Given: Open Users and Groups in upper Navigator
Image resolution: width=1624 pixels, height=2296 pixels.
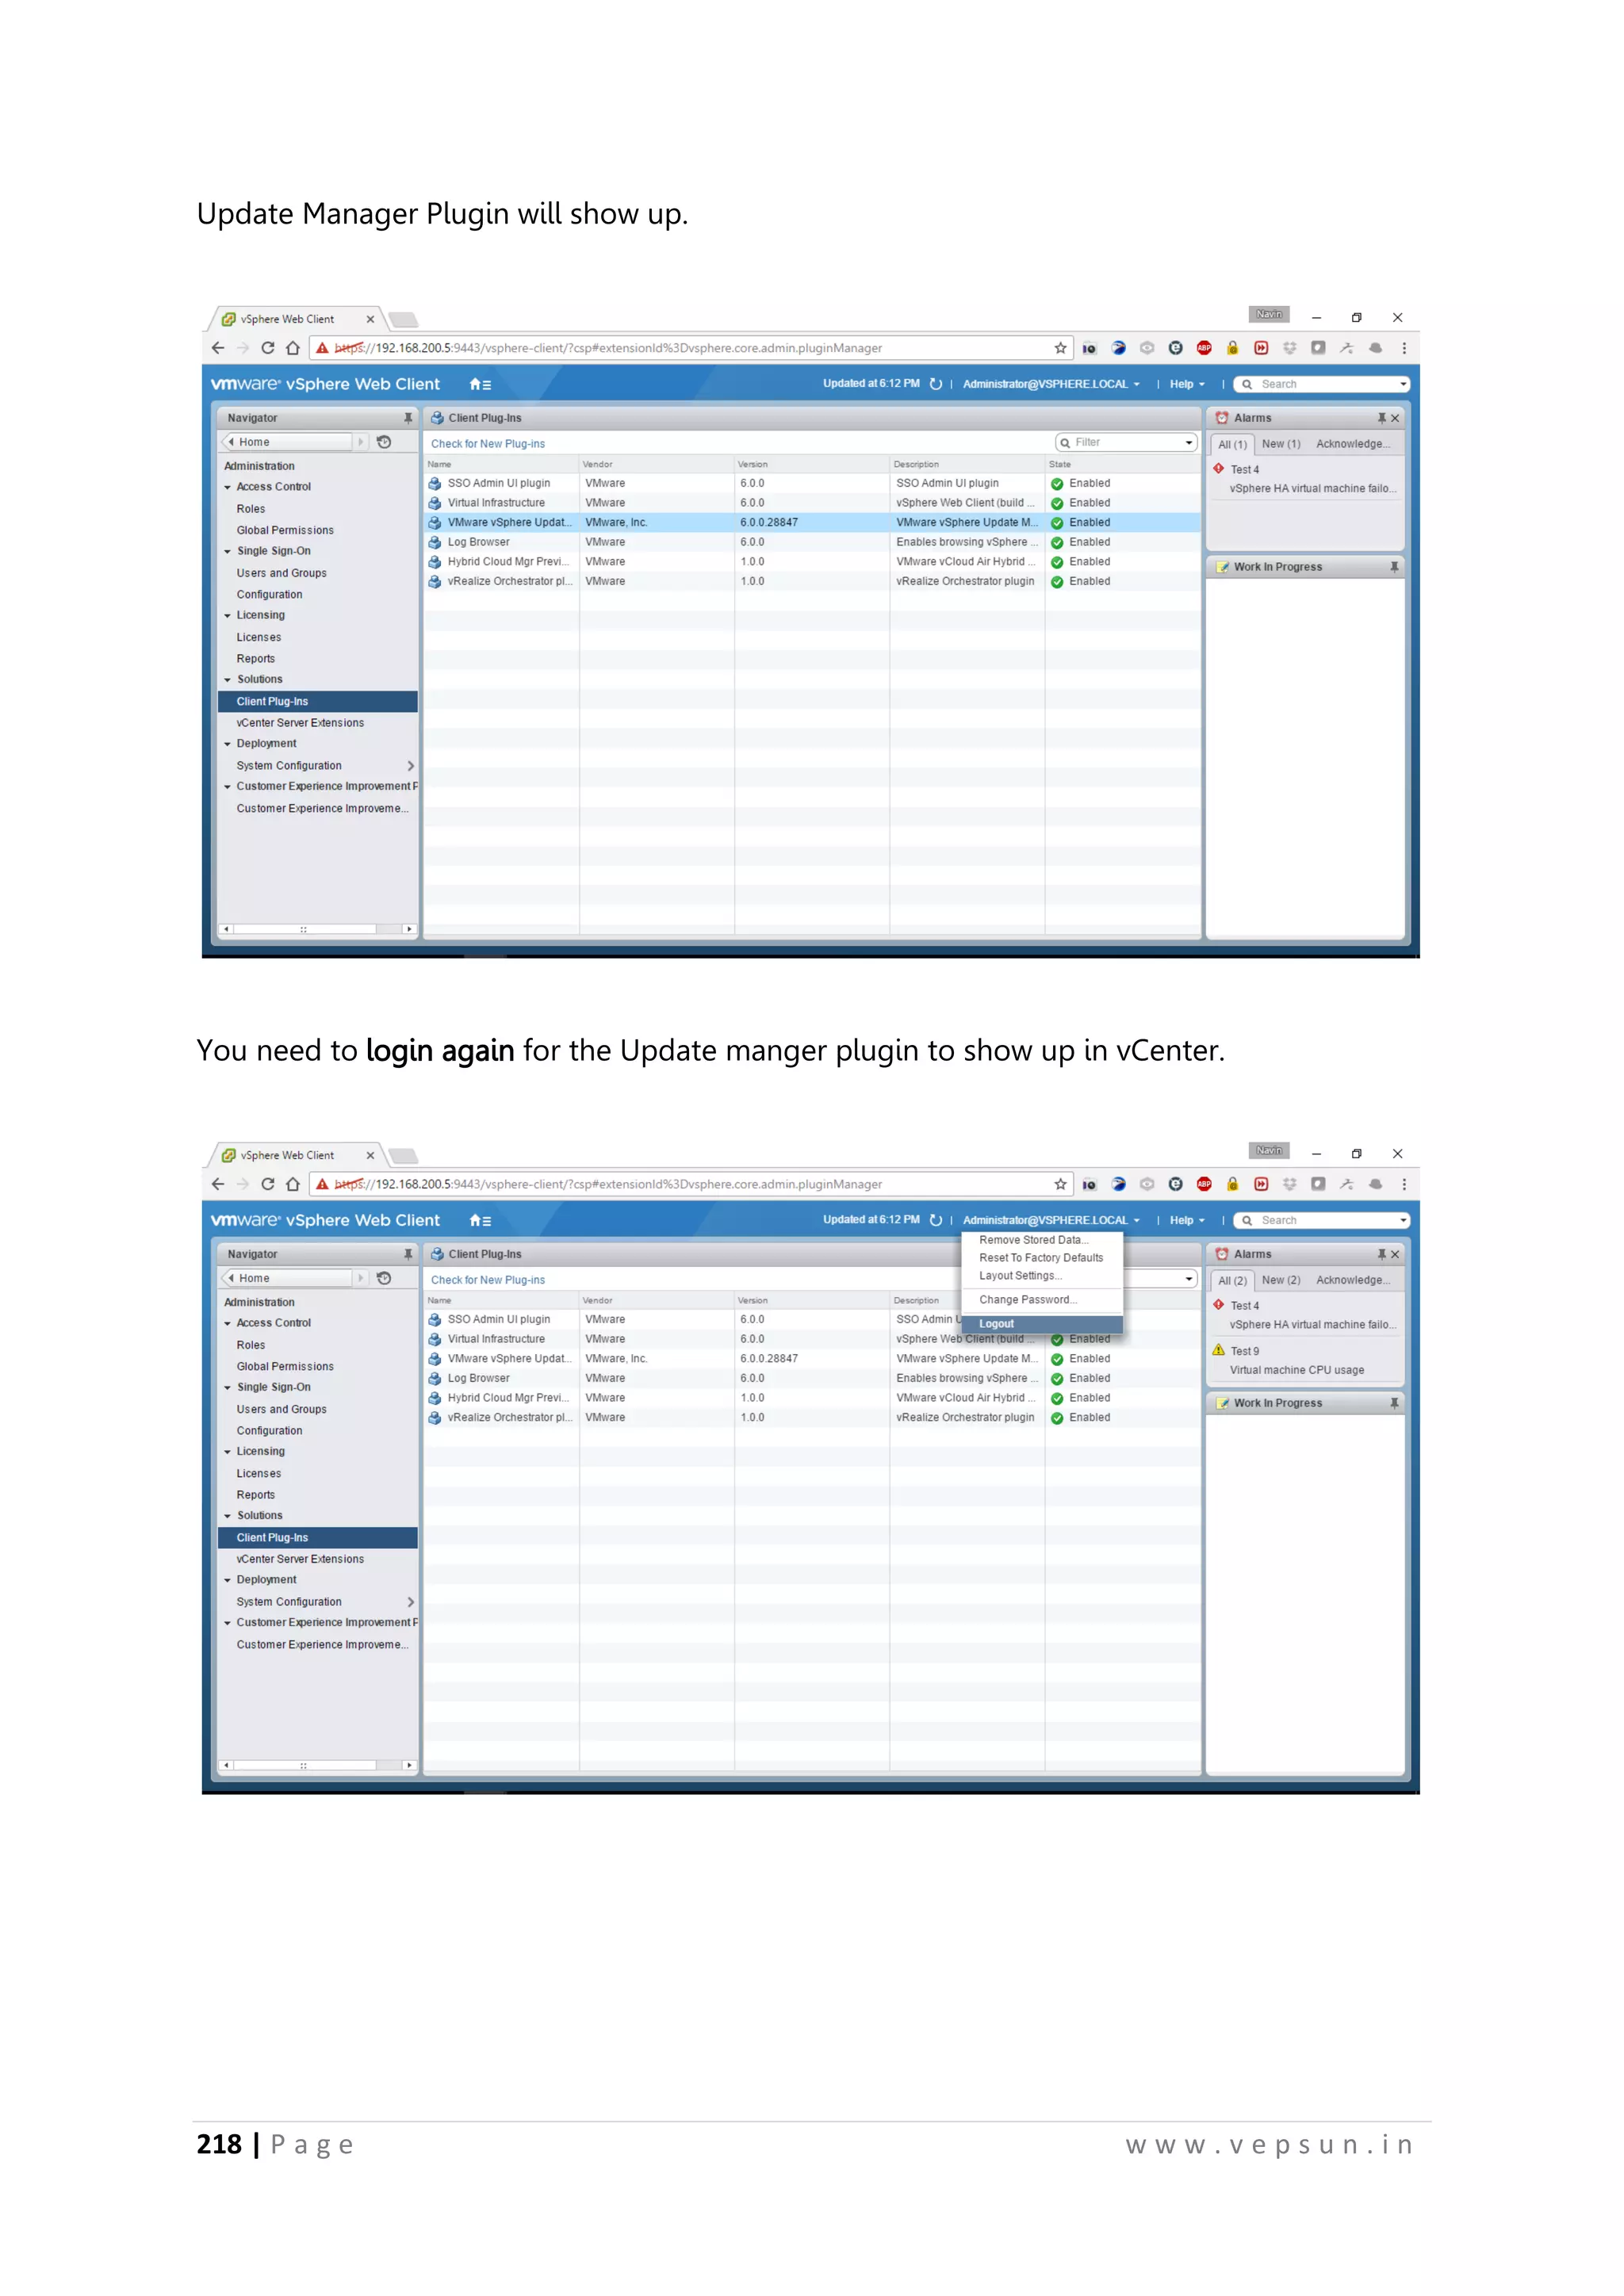Looking at the screenshot, I should [x=282, y=573].
